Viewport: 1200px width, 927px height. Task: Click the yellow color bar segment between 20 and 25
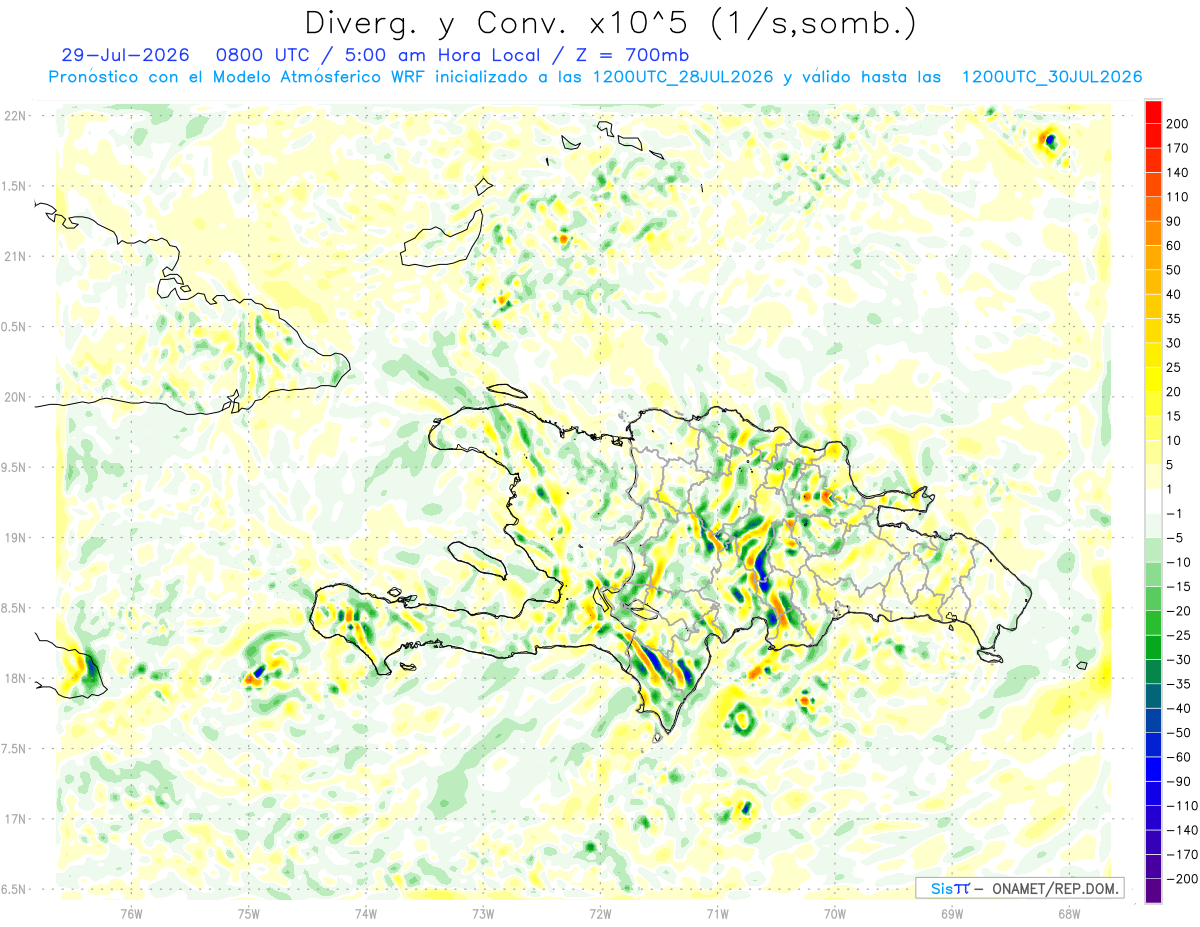coord(1153,379)
